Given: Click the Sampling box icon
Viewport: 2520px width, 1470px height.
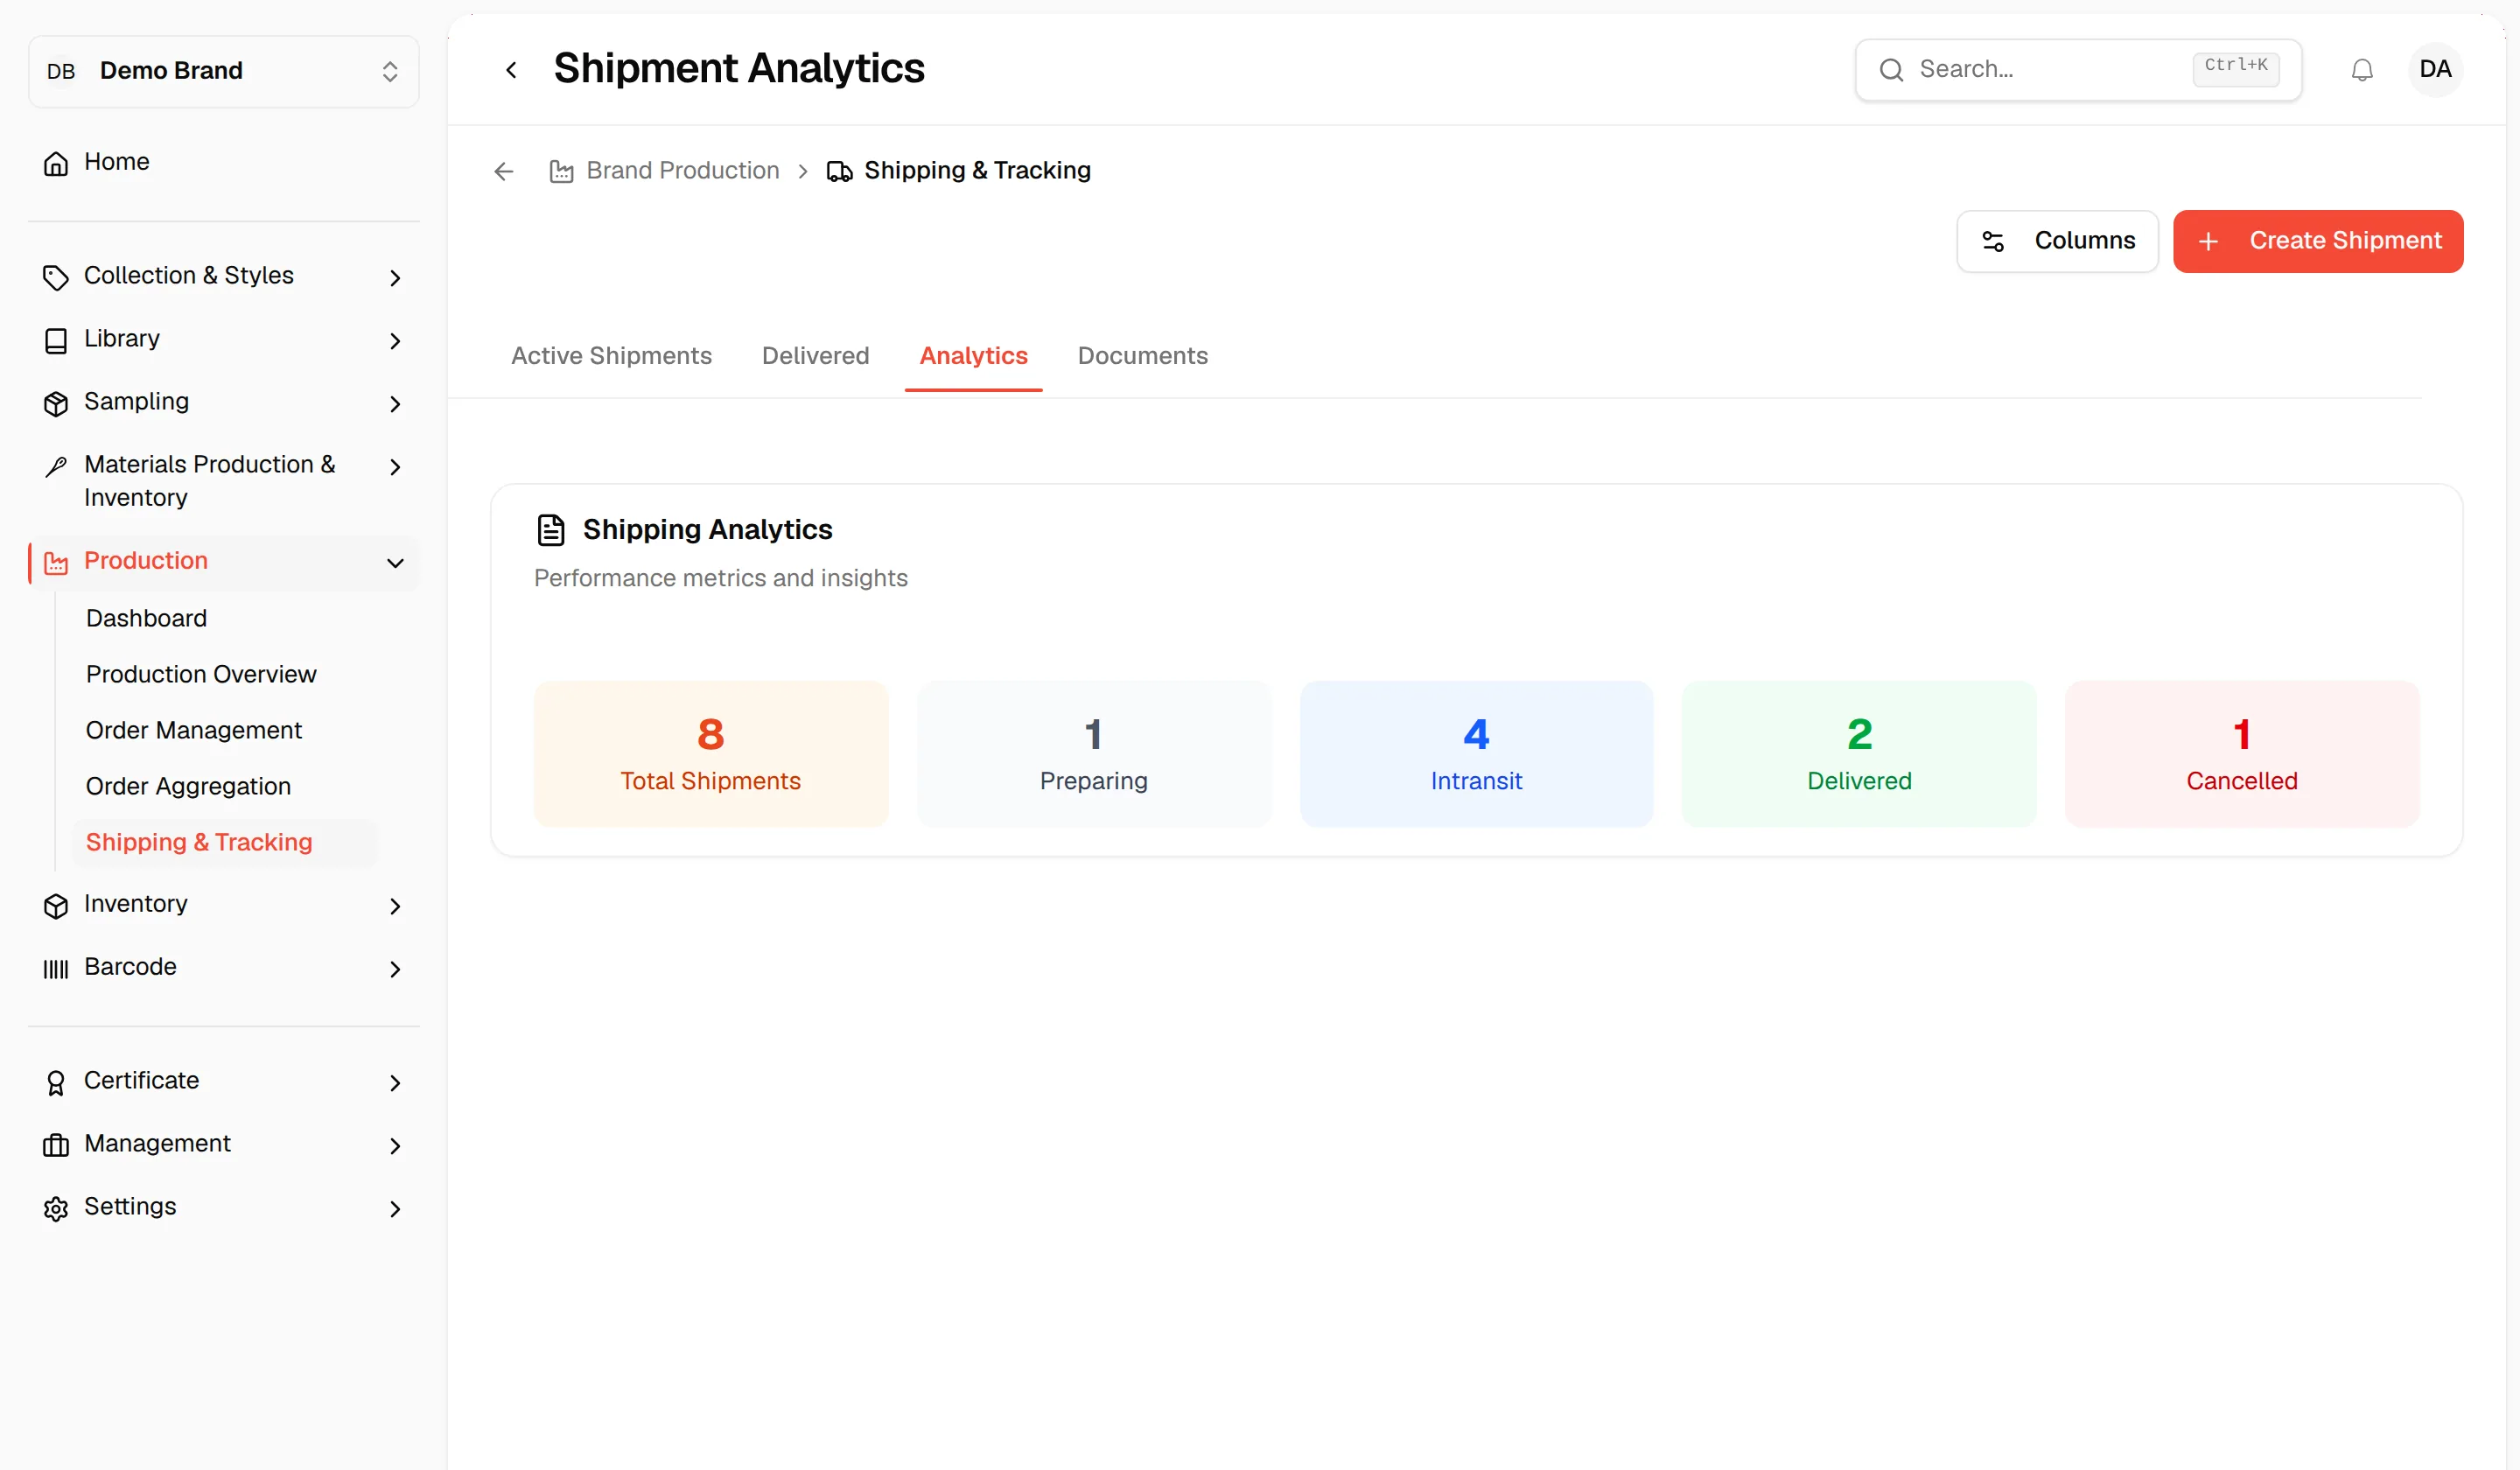Looking at the screenshot, I should click(x=56, y=403).
